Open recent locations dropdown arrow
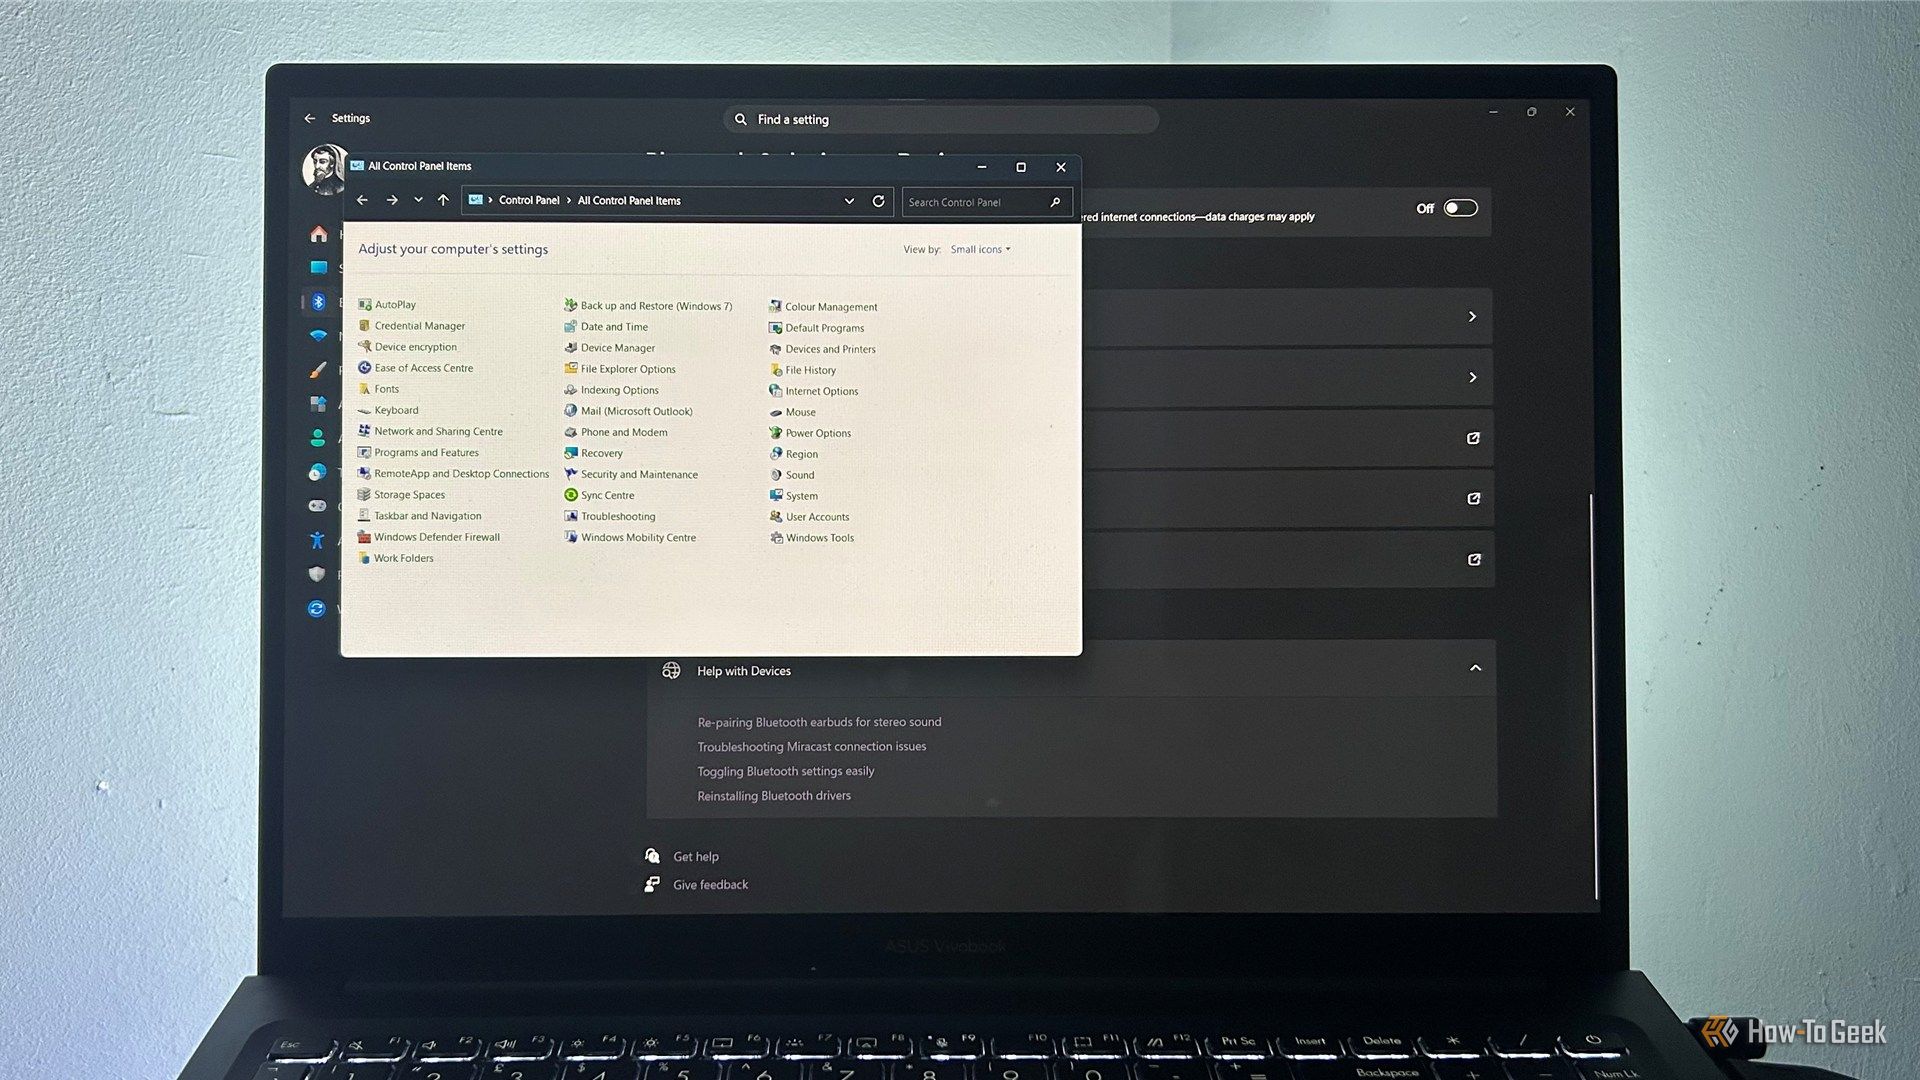The height and width of the screenshot is (1080, 1920). click(x=418, y=201)
